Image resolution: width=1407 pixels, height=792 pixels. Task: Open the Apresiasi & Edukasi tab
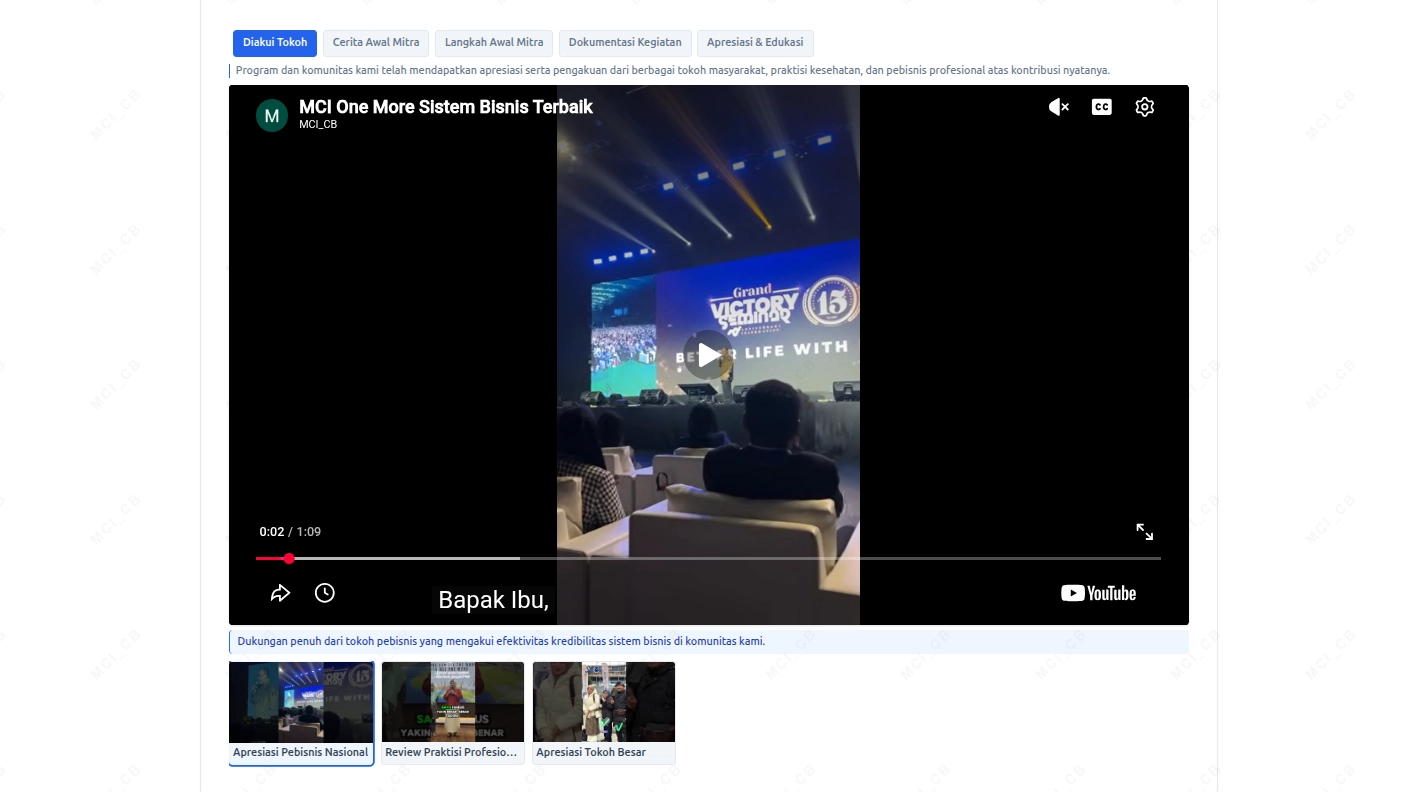[755, 43]
